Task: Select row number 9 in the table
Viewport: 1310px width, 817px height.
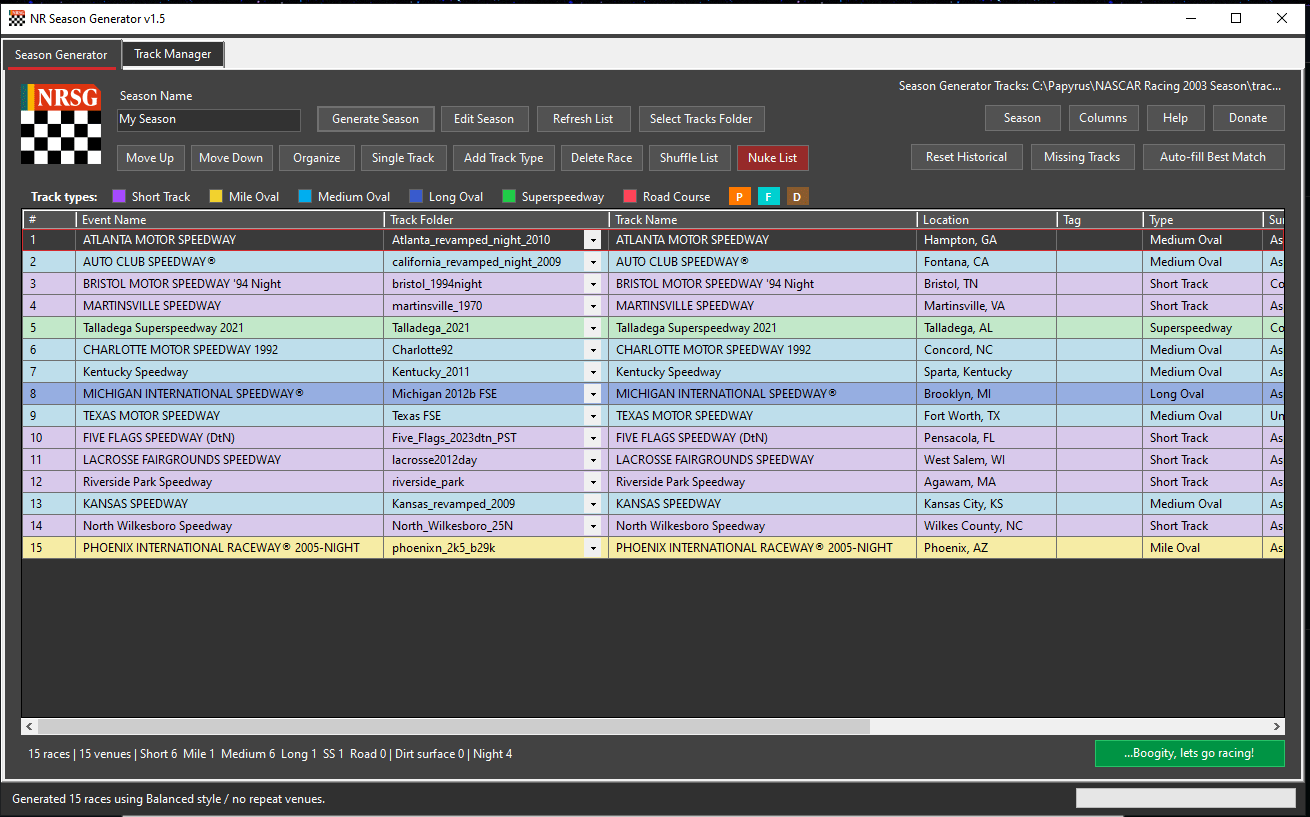Action: click(49, 416)
